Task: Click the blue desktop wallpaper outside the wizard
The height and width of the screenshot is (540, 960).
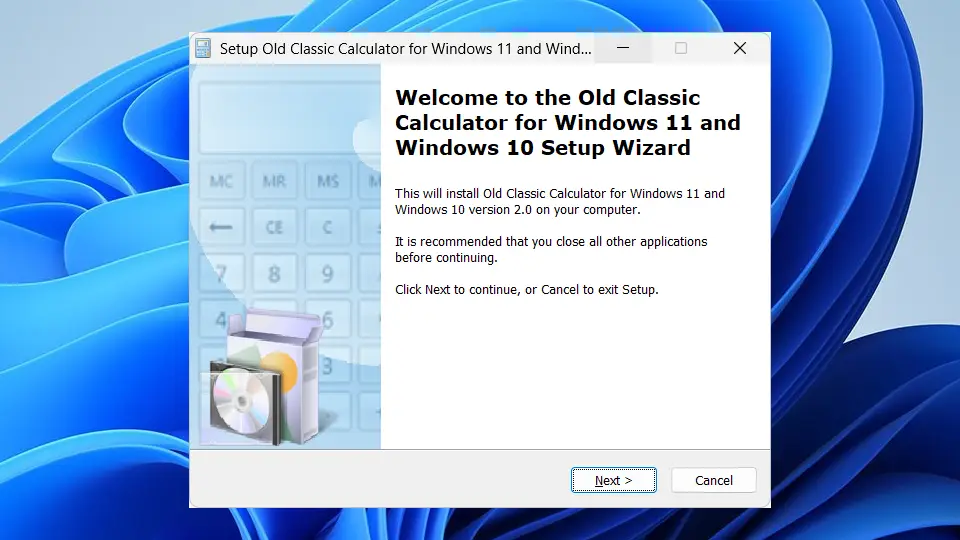Action: [92, 276]
